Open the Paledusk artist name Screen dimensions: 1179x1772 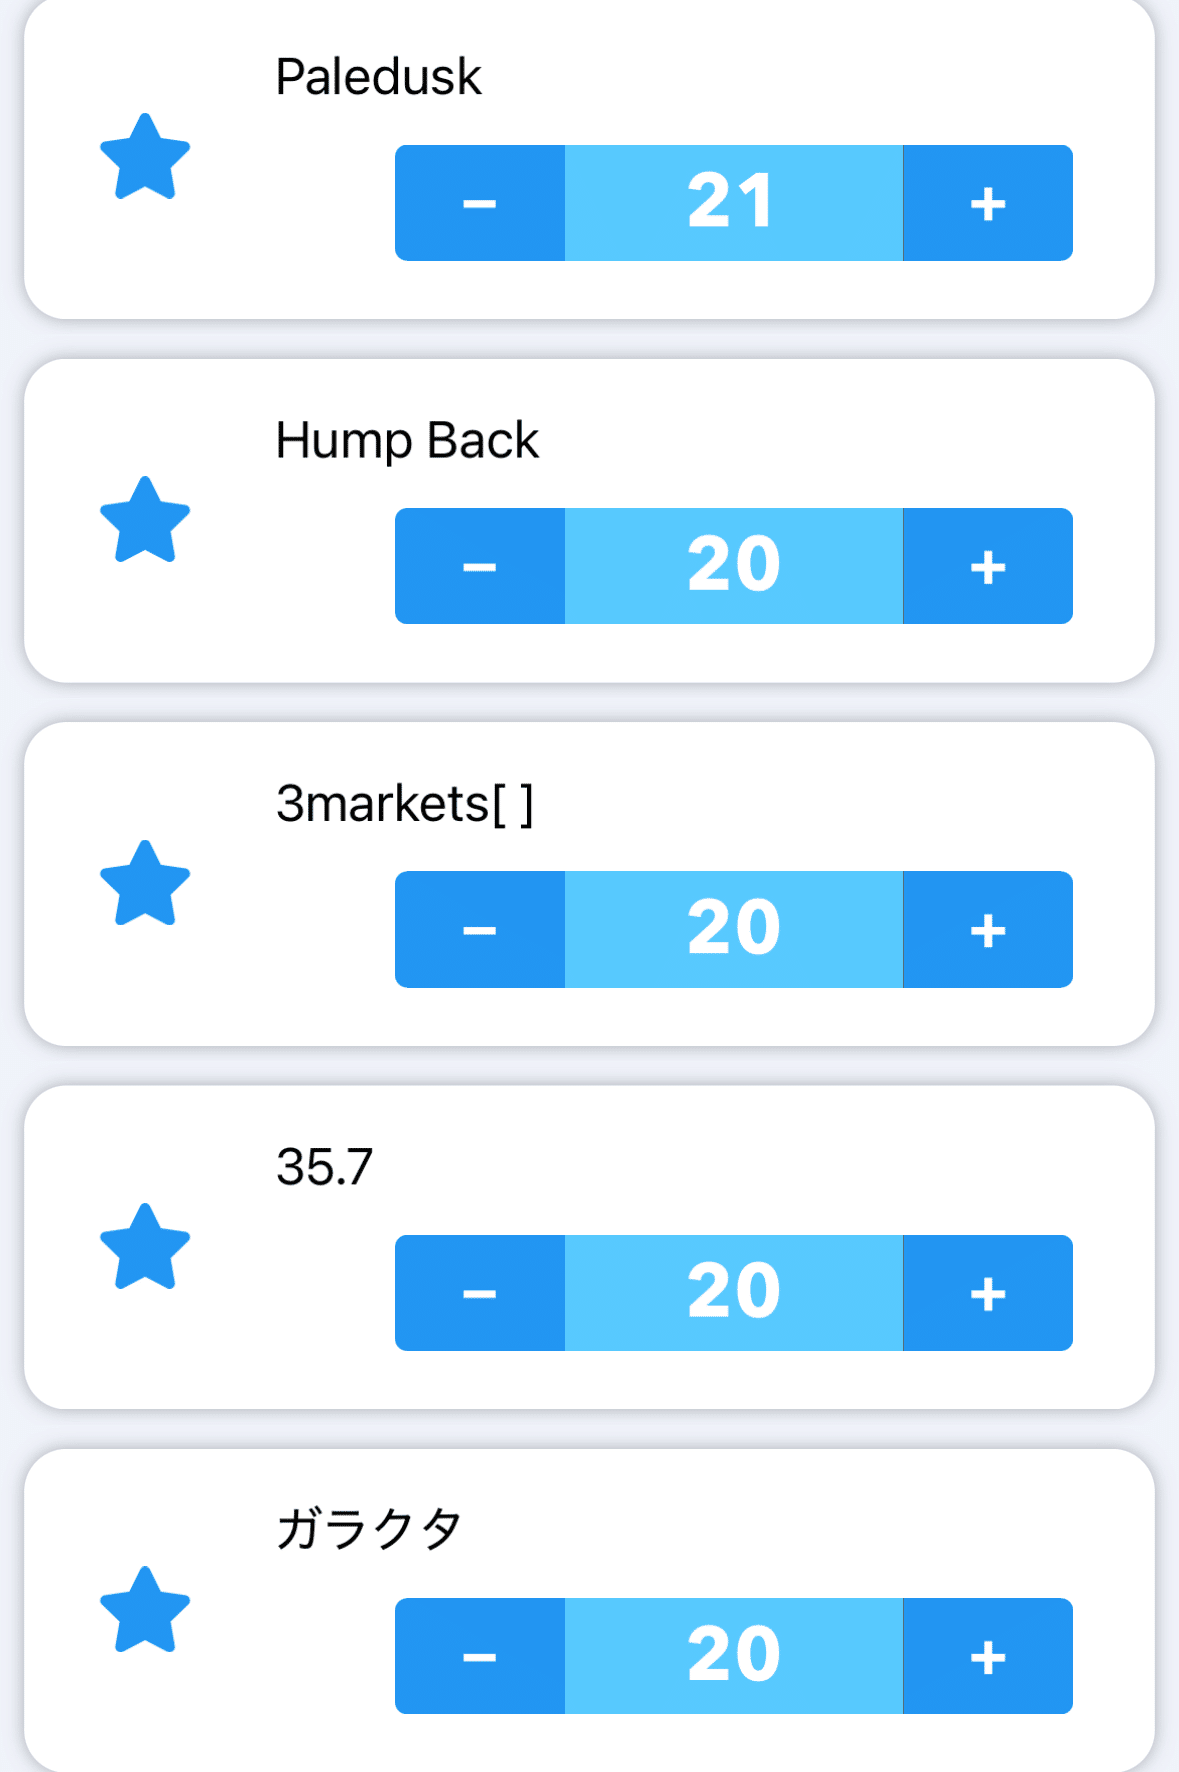click(x=378, y=77)
